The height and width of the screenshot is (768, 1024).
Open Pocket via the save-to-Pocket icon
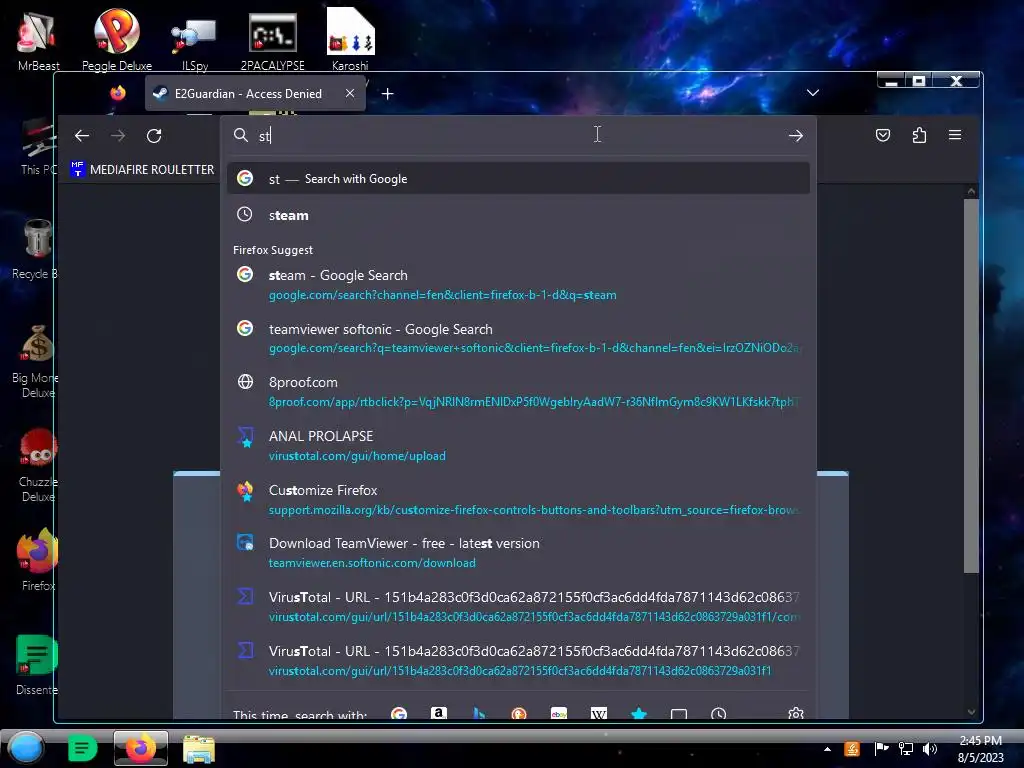pyautogui.click(x=882, y=135)
